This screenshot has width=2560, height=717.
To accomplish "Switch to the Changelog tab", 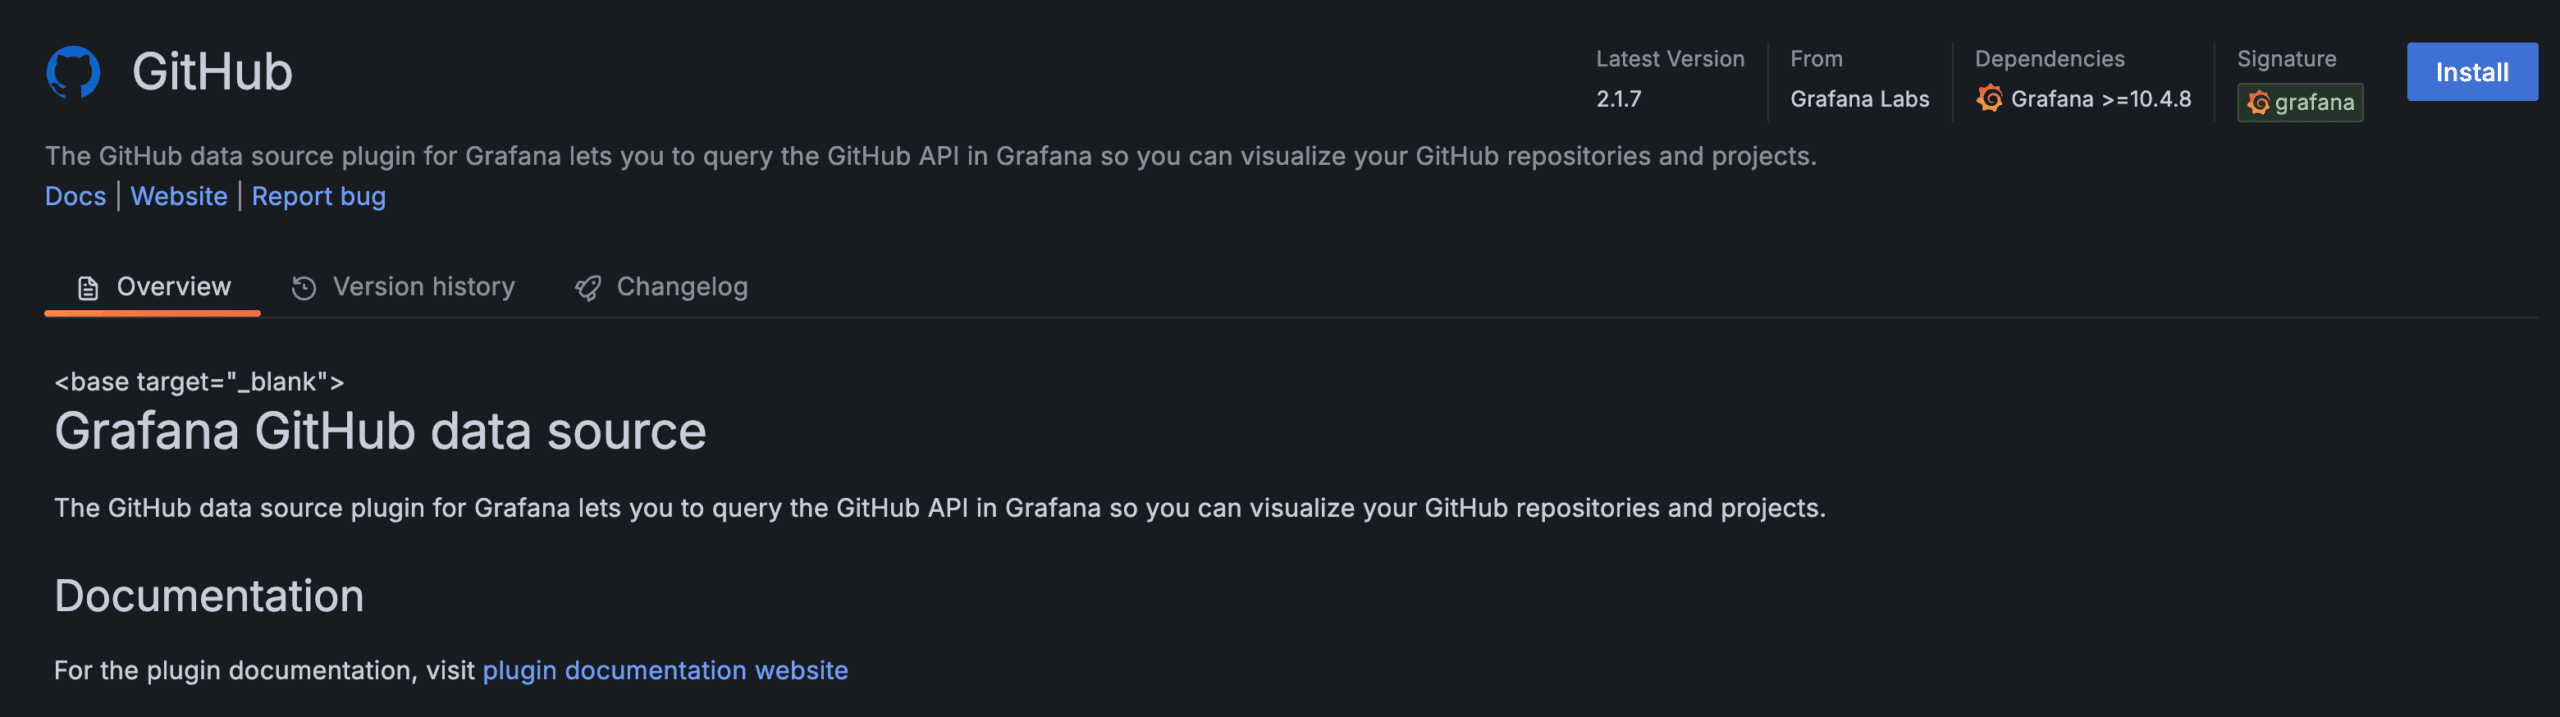I will coord(662,288).
